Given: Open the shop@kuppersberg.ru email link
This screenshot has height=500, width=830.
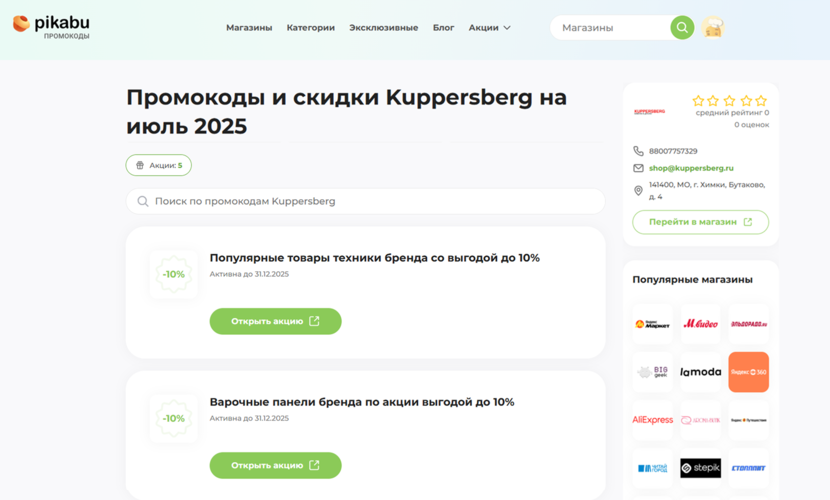Looking at the screenshot, I should 691,168.
